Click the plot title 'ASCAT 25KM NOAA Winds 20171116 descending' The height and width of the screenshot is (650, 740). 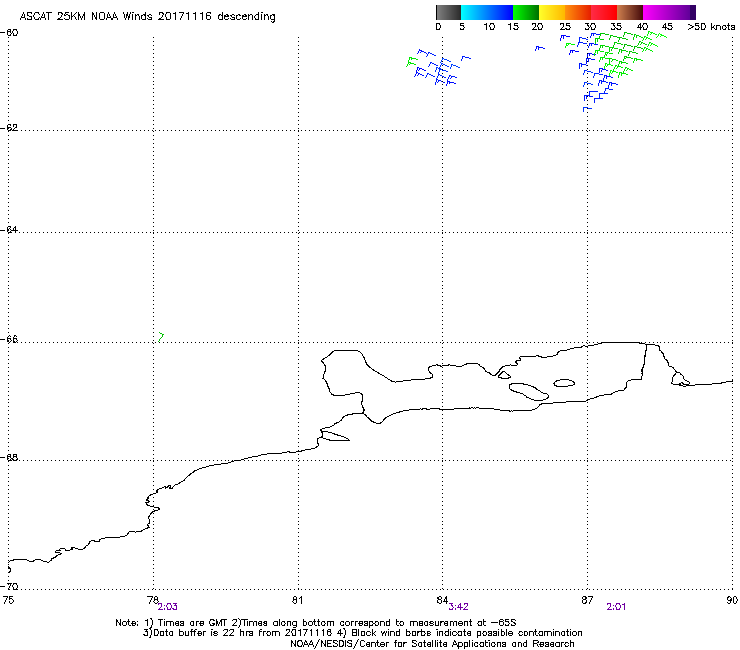147,16
